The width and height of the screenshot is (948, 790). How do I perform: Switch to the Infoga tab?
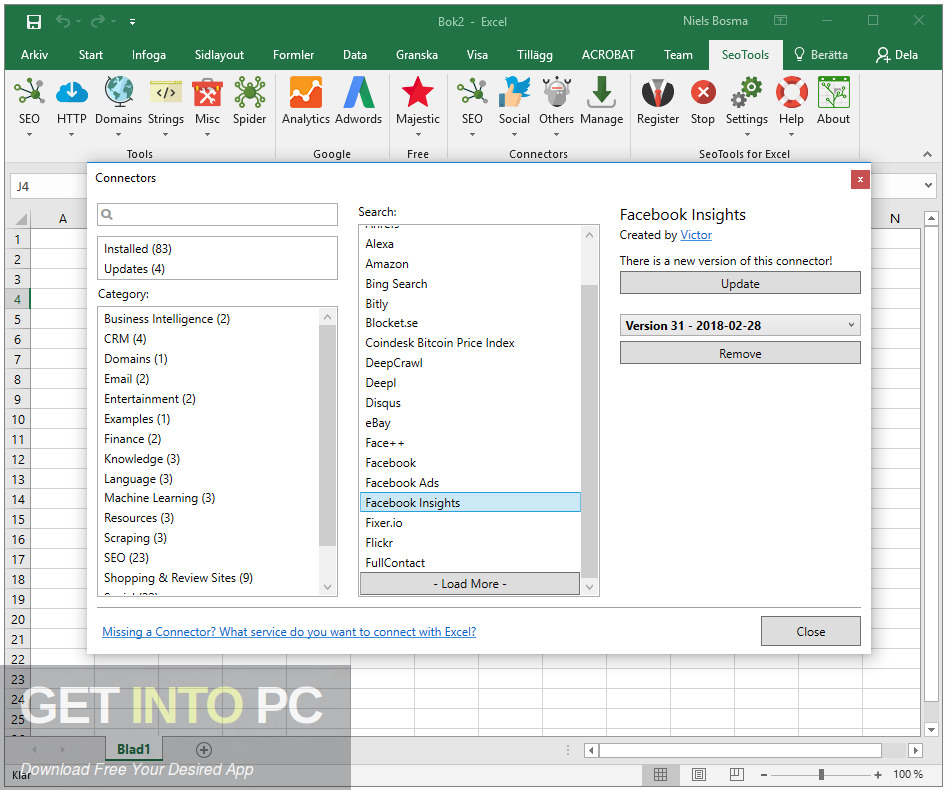click(x=149, y=55)
